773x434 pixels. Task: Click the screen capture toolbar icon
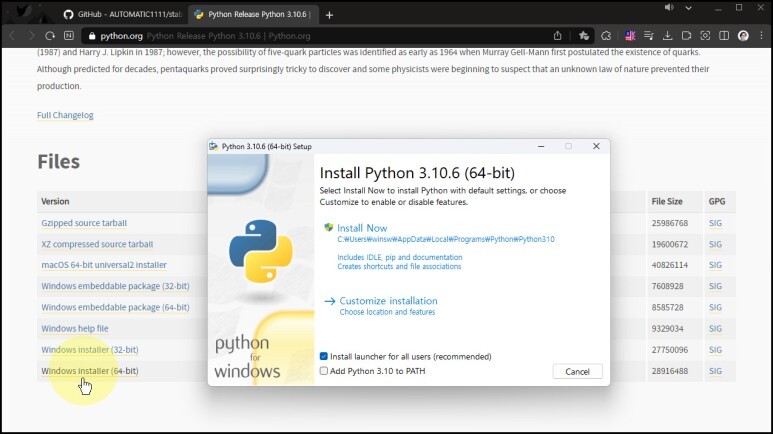coord(705,36)
